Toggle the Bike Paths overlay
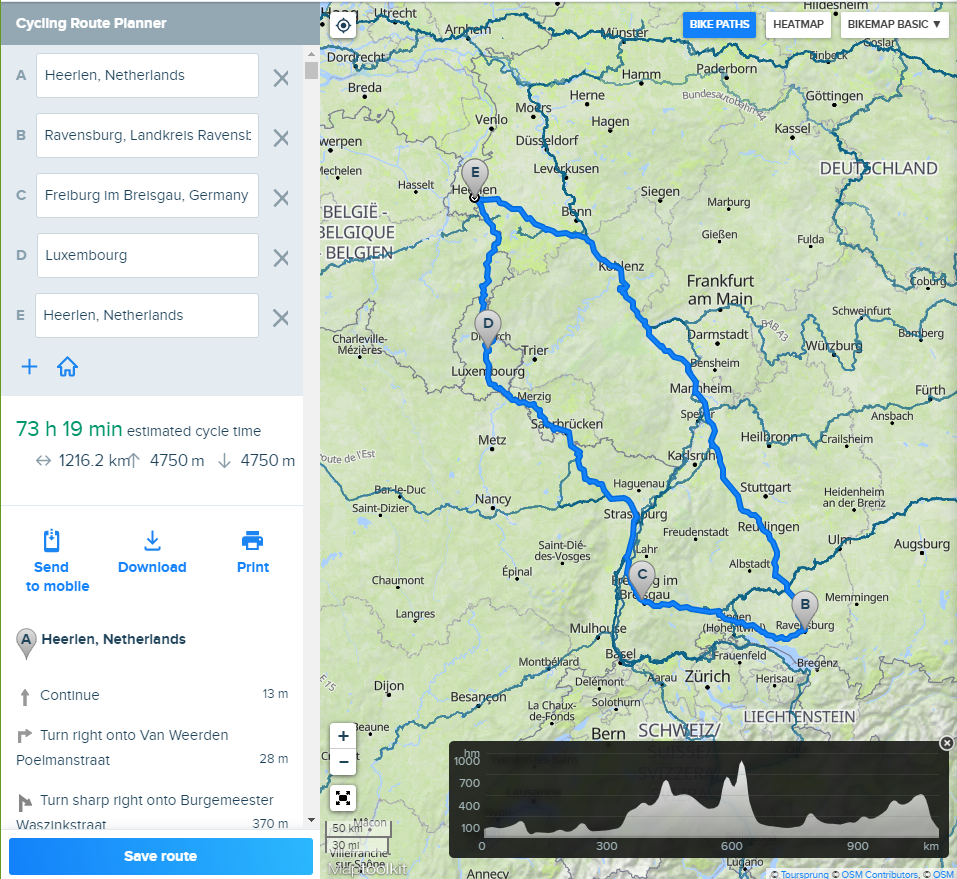The width and height of the screenshot is (957, 879). tap(719, 25)
